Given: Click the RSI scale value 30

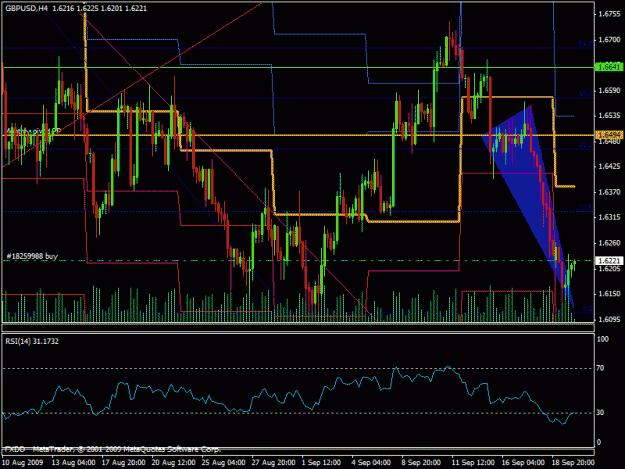Looking at the screenshot, I should click(x=600, y=413).
